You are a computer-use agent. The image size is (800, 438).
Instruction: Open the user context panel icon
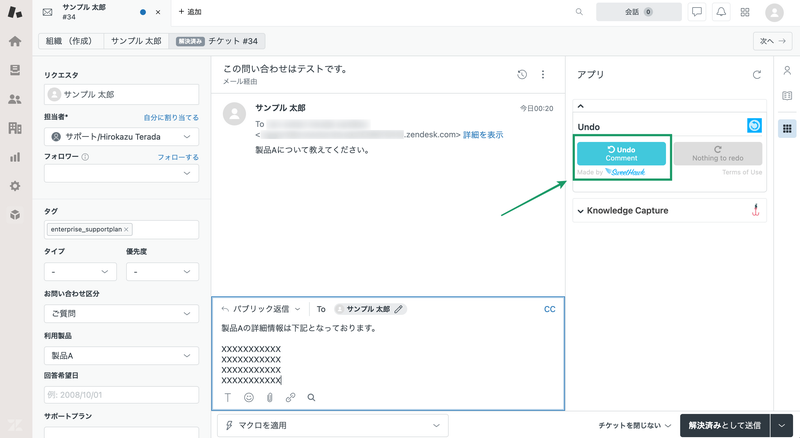point(787,71)
